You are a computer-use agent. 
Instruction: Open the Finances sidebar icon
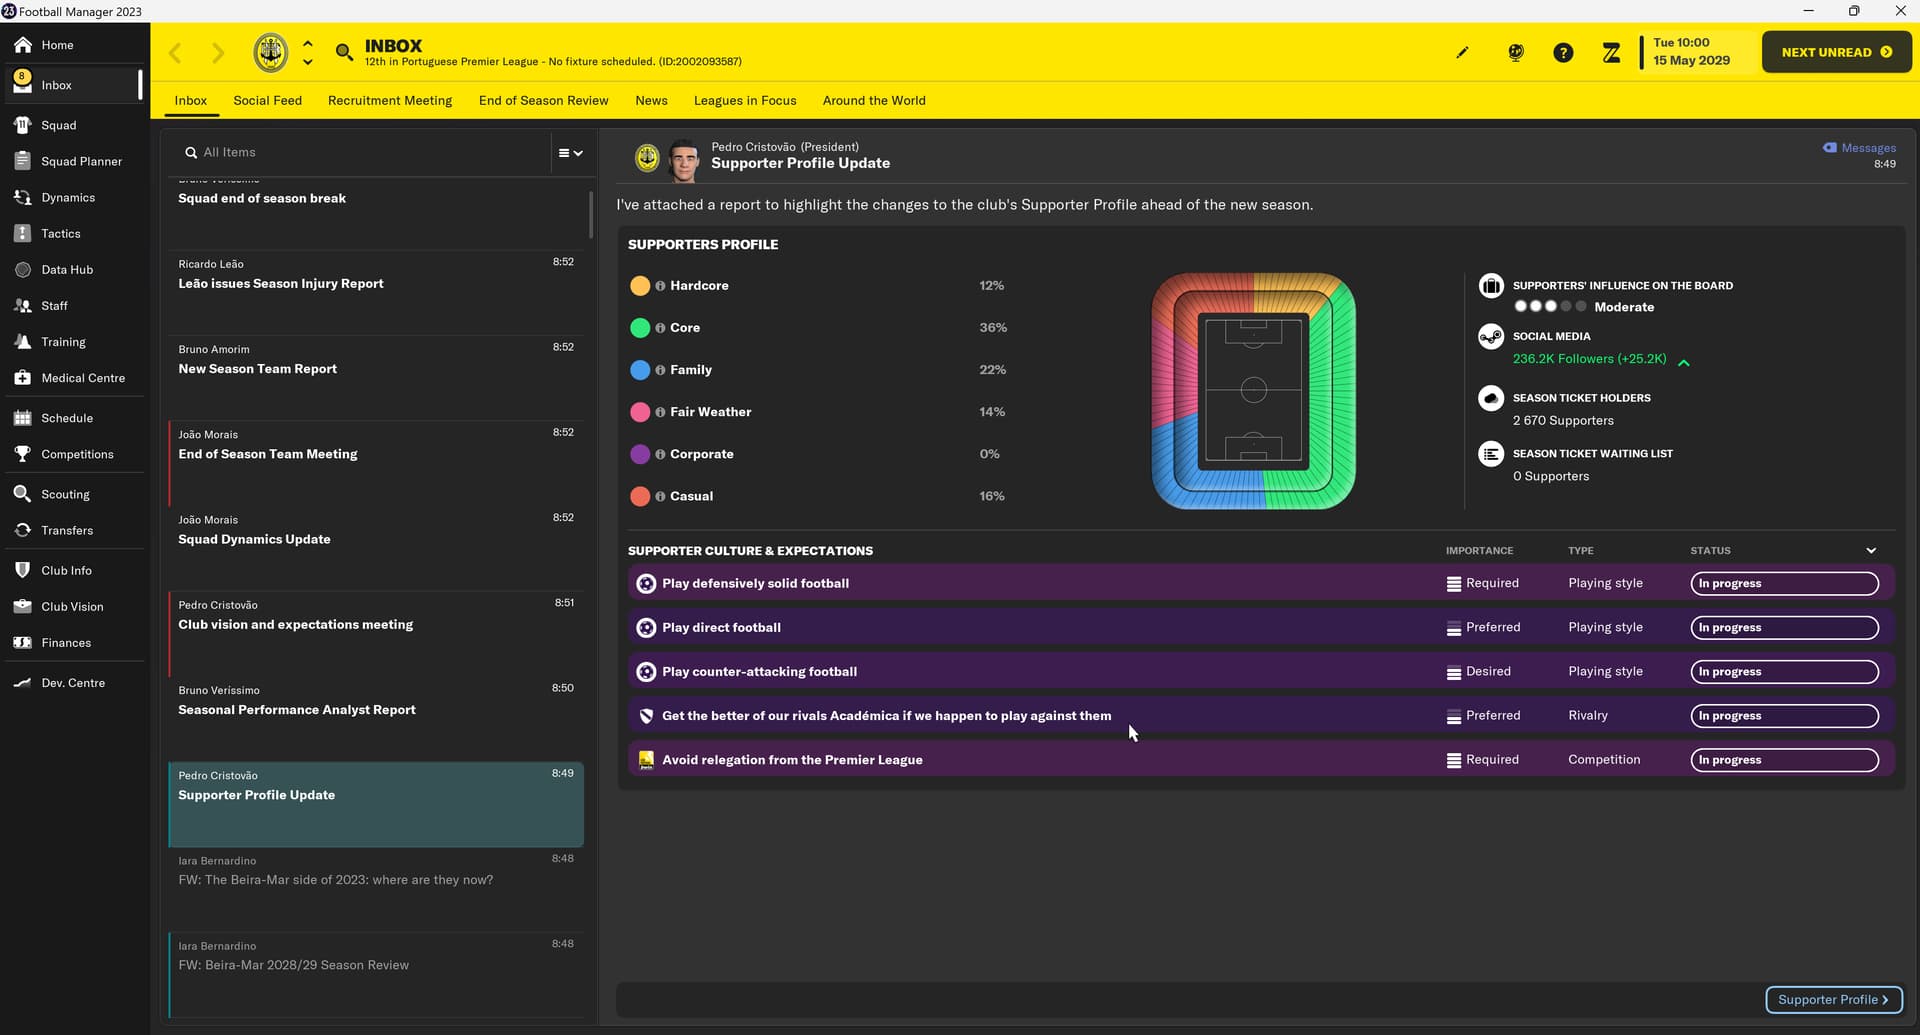point(22,643)
